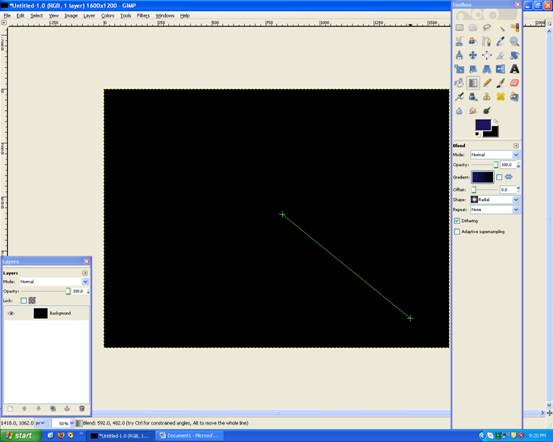Toggle the layer lock pixels checkbox
This screenshot has height=442, width=553.
[x=24, y=301]
